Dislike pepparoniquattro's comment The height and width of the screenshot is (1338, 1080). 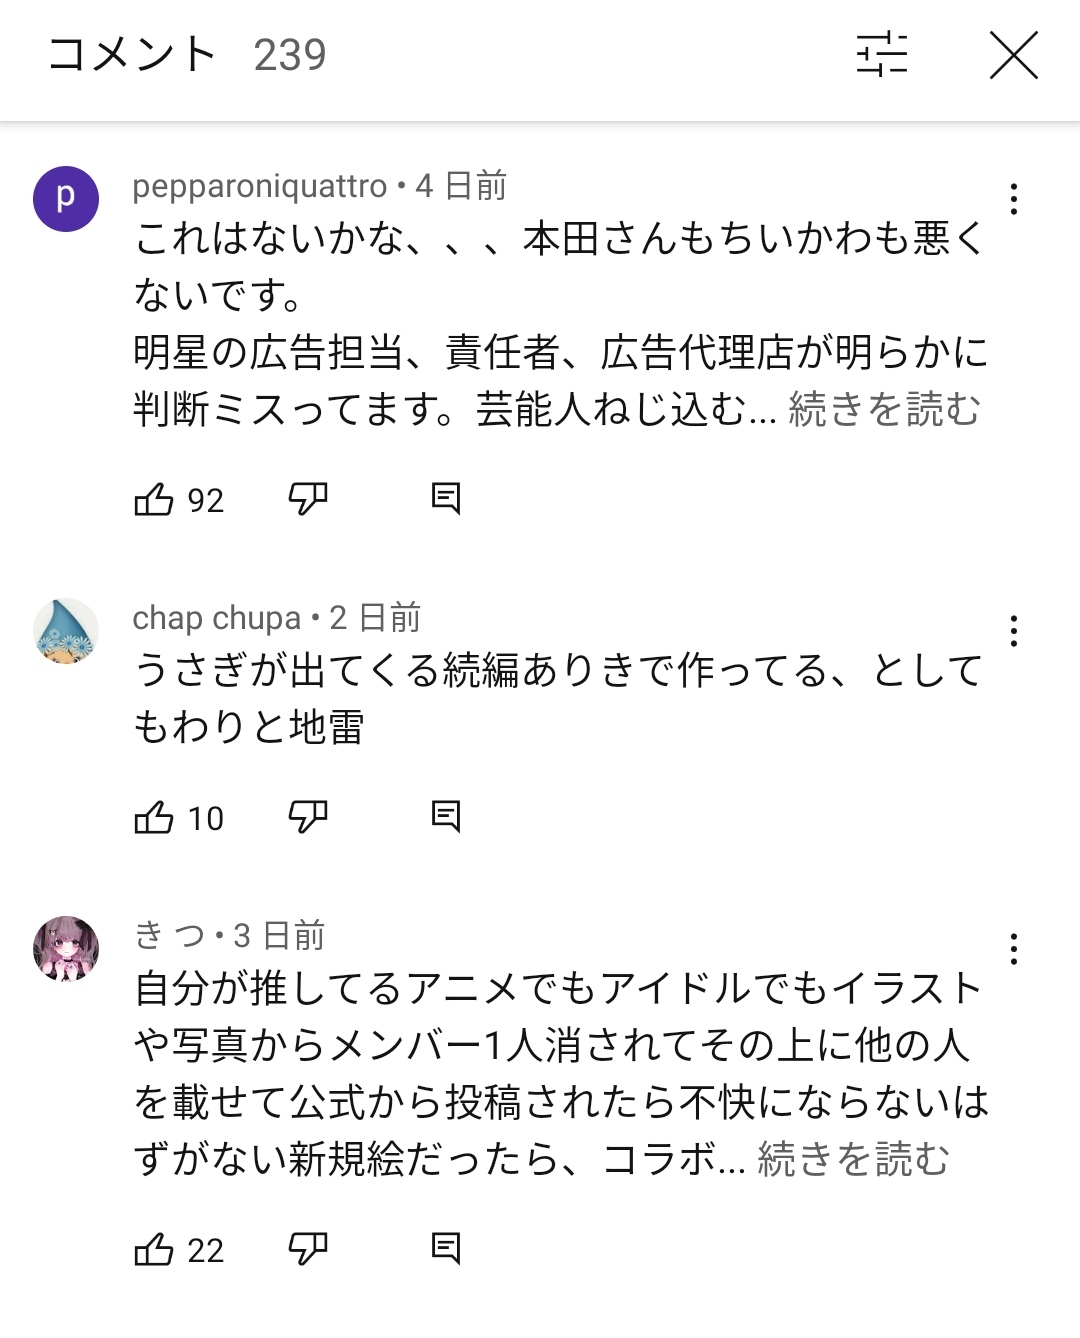tap(307, 499)
